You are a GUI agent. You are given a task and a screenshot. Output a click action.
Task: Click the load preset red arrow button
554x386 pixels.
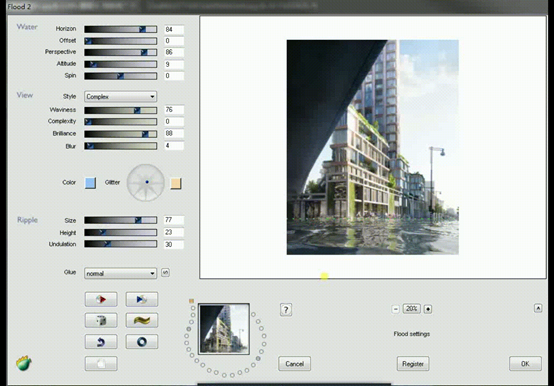(x=101, y=299)
